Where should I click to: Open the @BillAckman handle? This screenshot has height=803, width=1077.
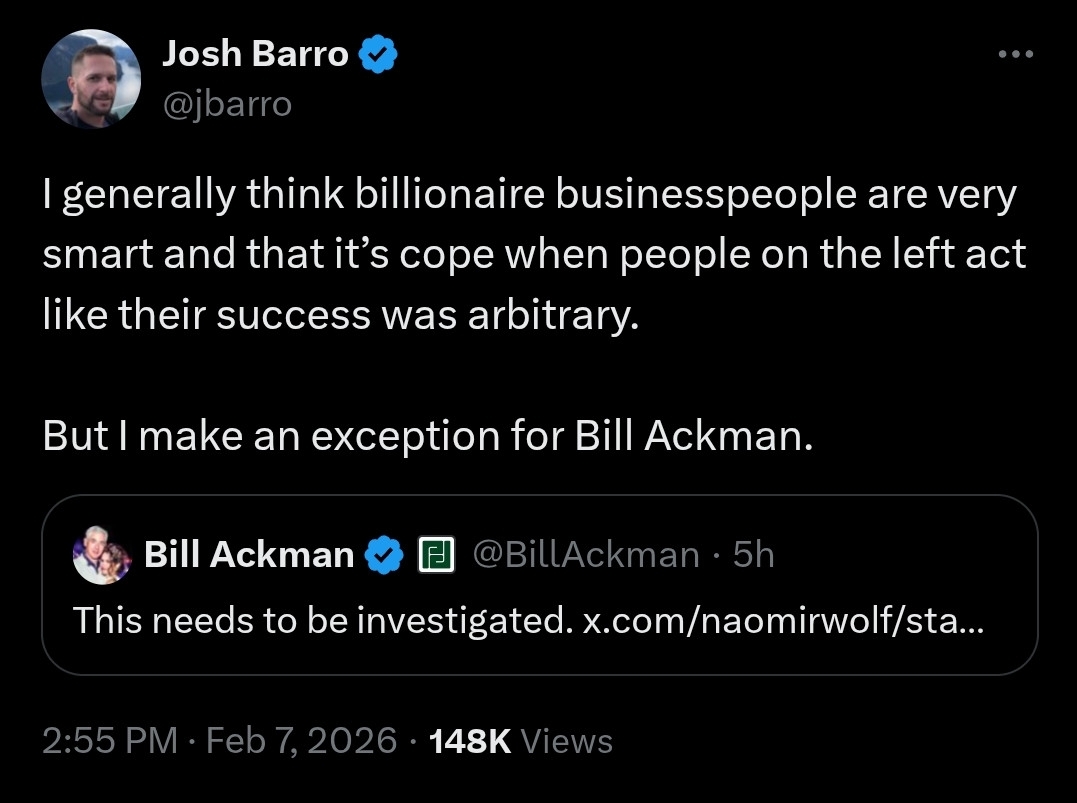[585, 554]
